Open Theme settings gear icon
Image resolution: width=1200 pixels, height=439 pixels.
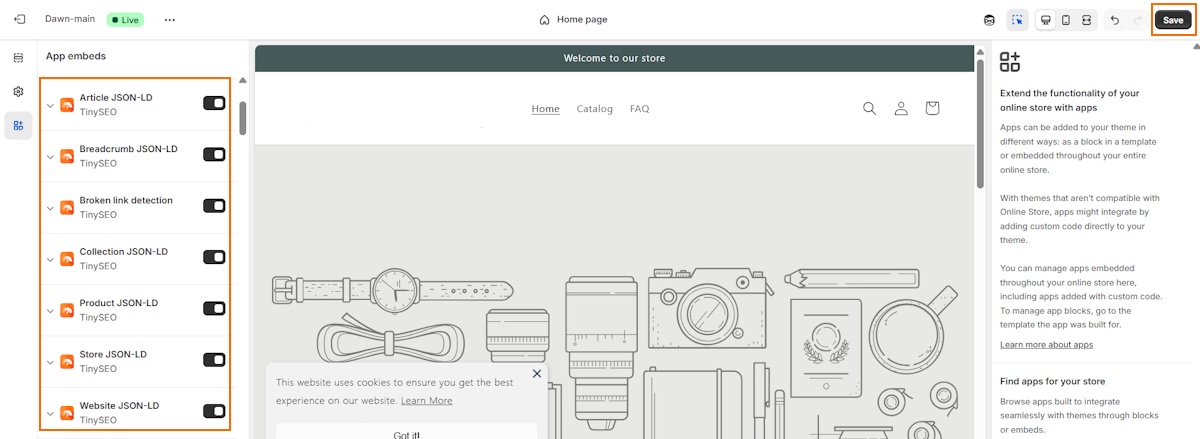(x=18, y=91)
